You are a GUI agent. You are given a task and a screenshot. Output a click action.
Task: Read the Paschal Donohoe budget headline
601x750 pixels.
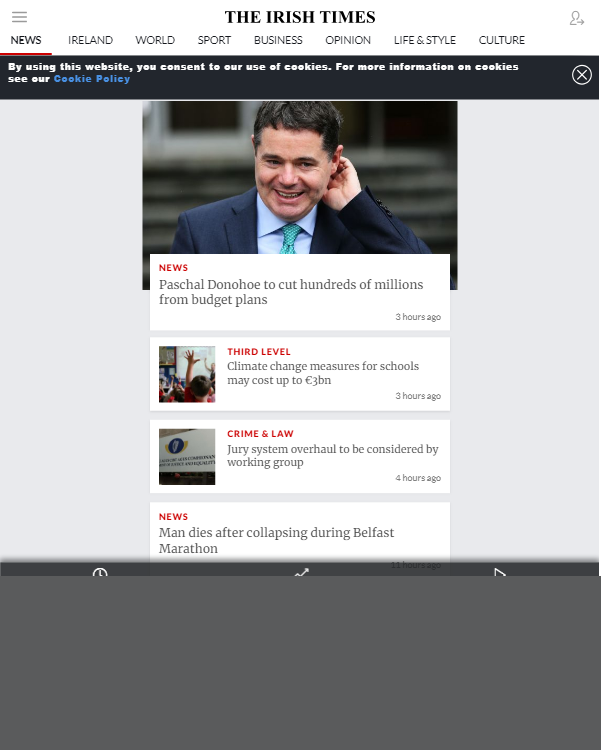coord(291,292)
